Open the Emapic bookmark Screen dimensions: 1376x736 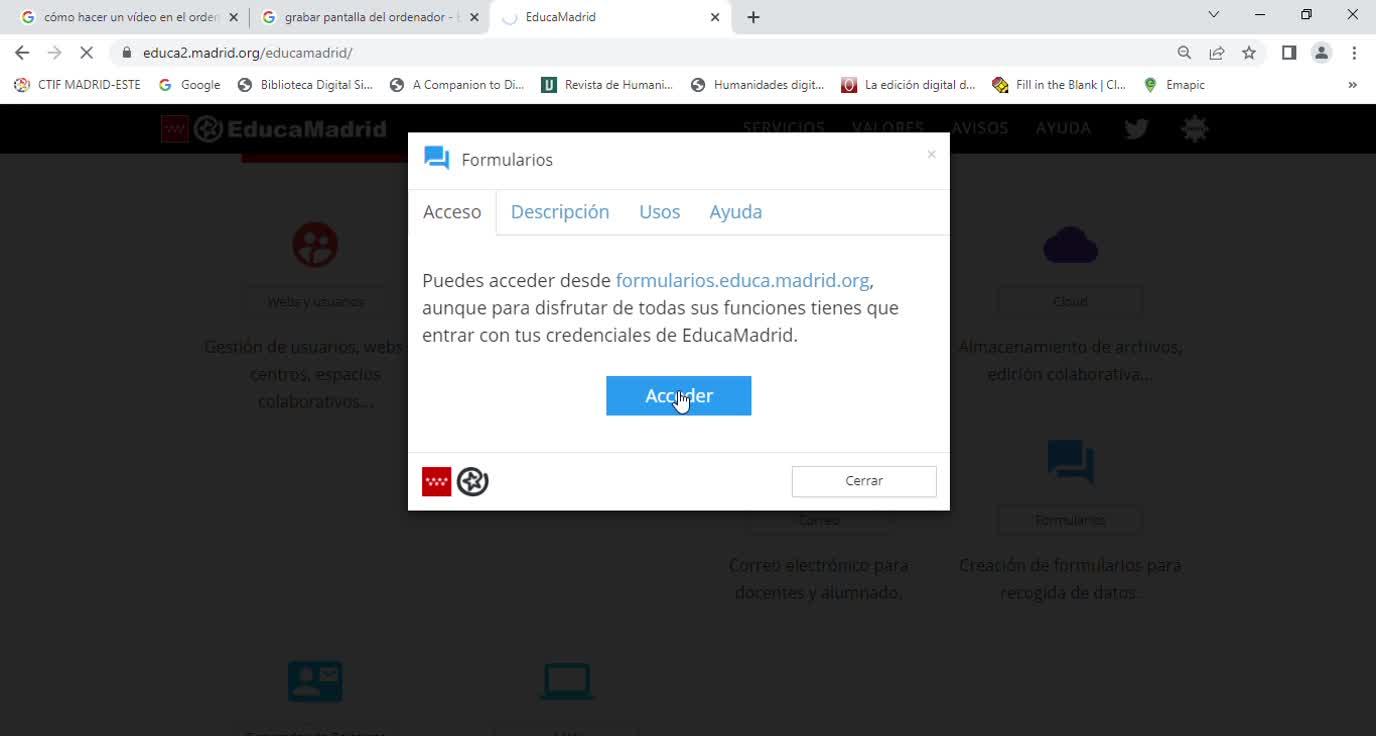(x=1174, y=85)
